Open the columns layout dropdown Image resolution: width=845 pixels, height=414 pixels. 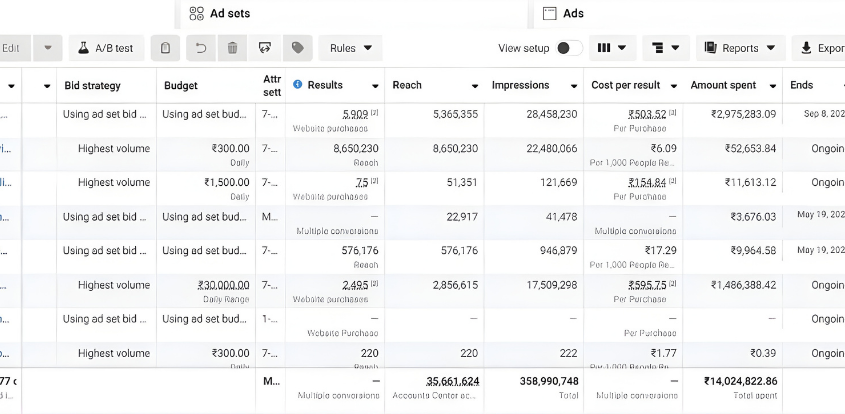pos(612,48)
